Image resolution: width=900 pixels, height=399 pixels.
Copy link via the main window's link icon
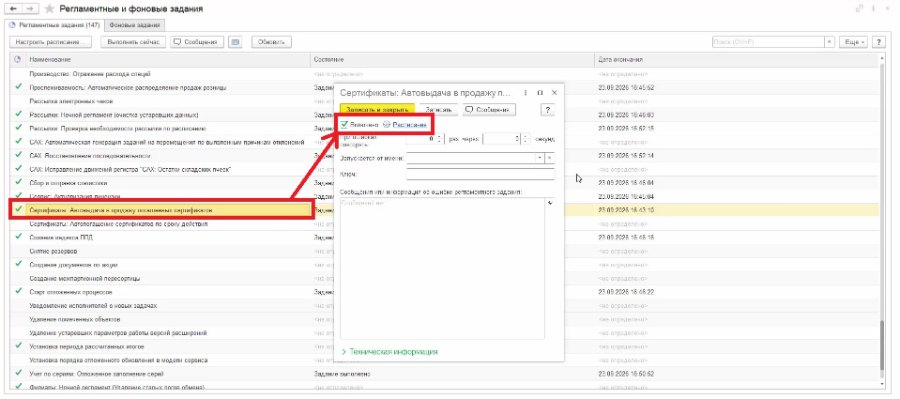859,9
